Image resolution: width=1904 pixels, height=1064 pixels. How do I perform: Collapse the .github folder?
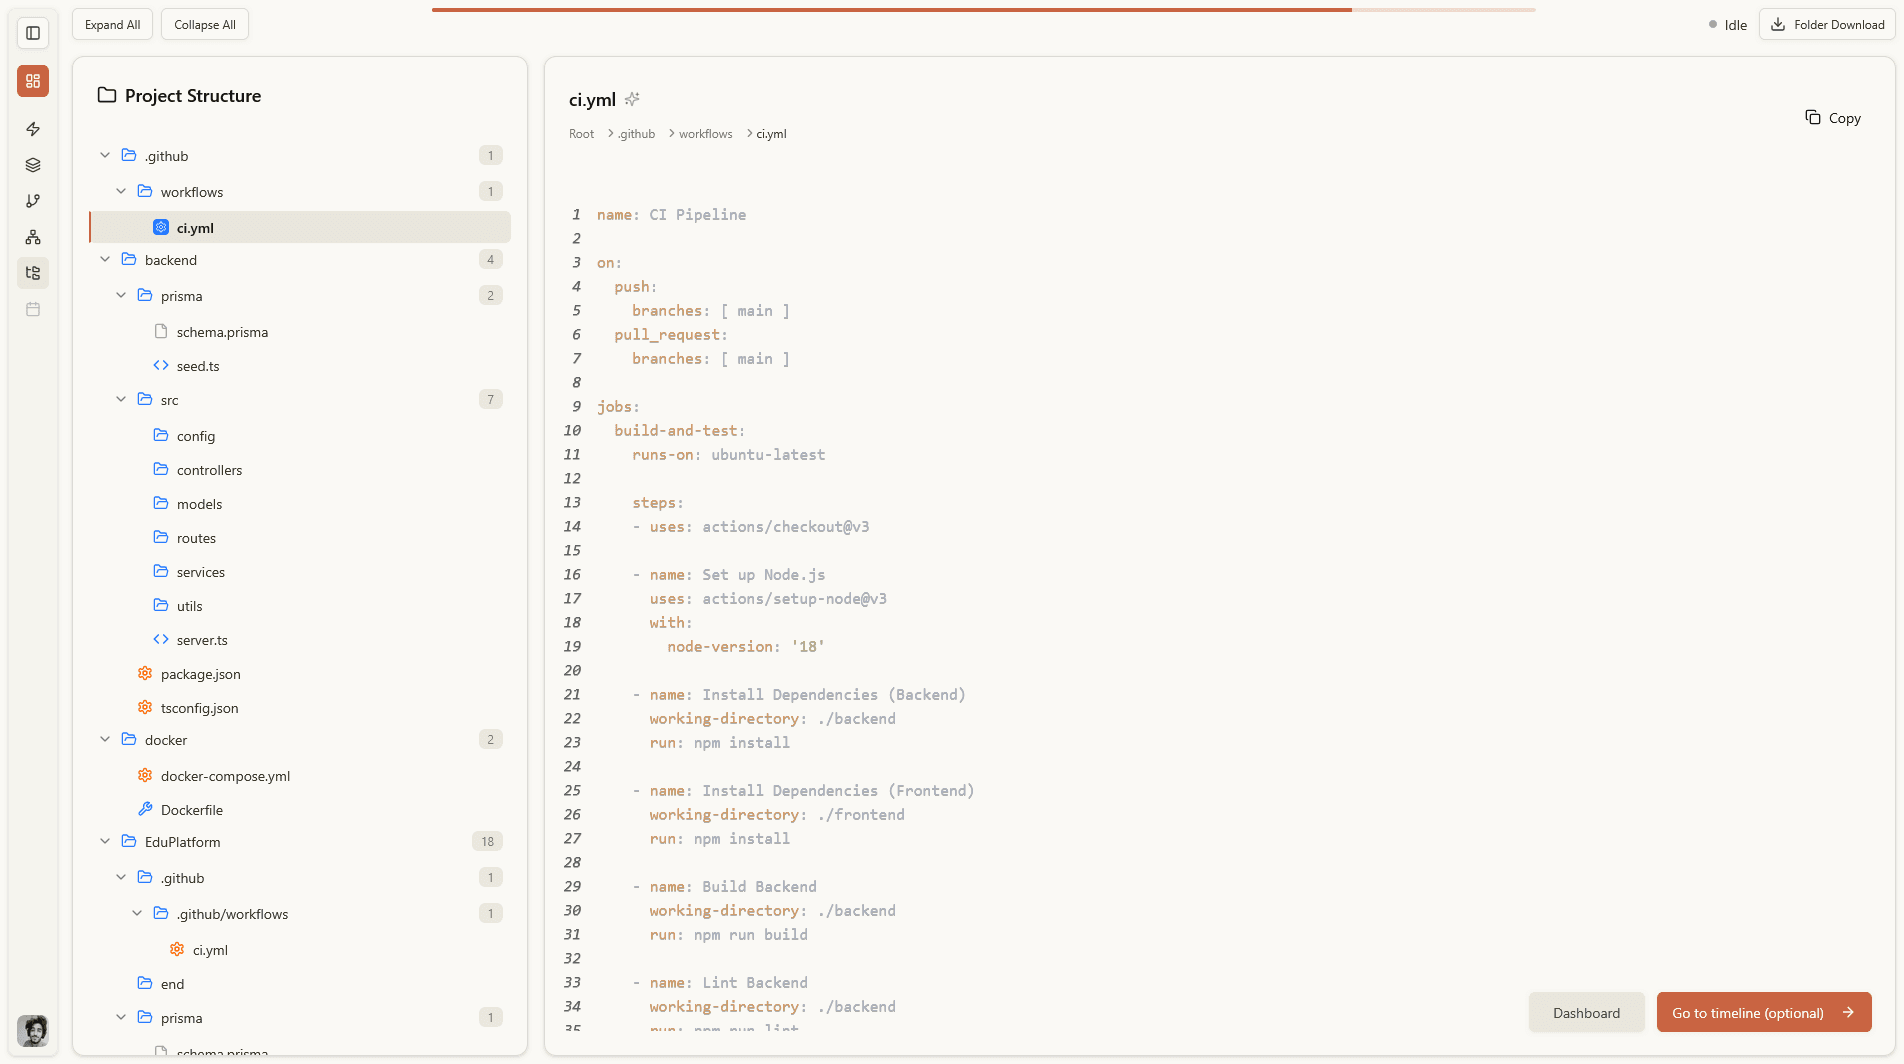[105, 156]
